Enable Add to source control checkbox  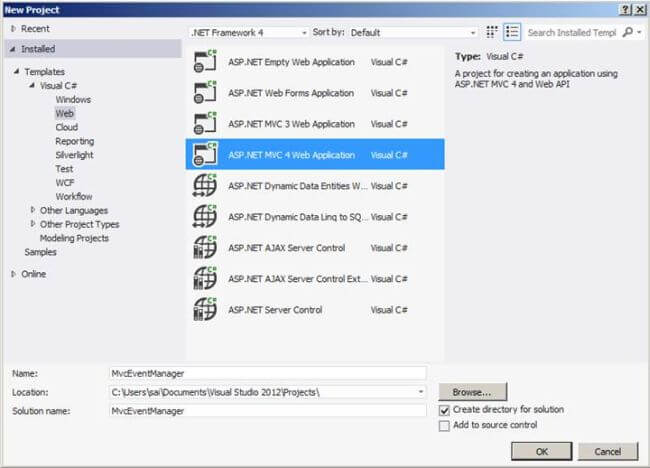(x=444, y=426)
